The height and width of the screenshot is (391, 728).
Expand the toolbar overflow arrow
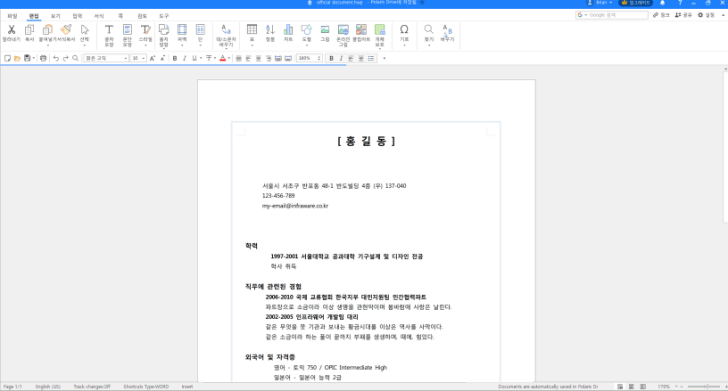coord(384,58)
